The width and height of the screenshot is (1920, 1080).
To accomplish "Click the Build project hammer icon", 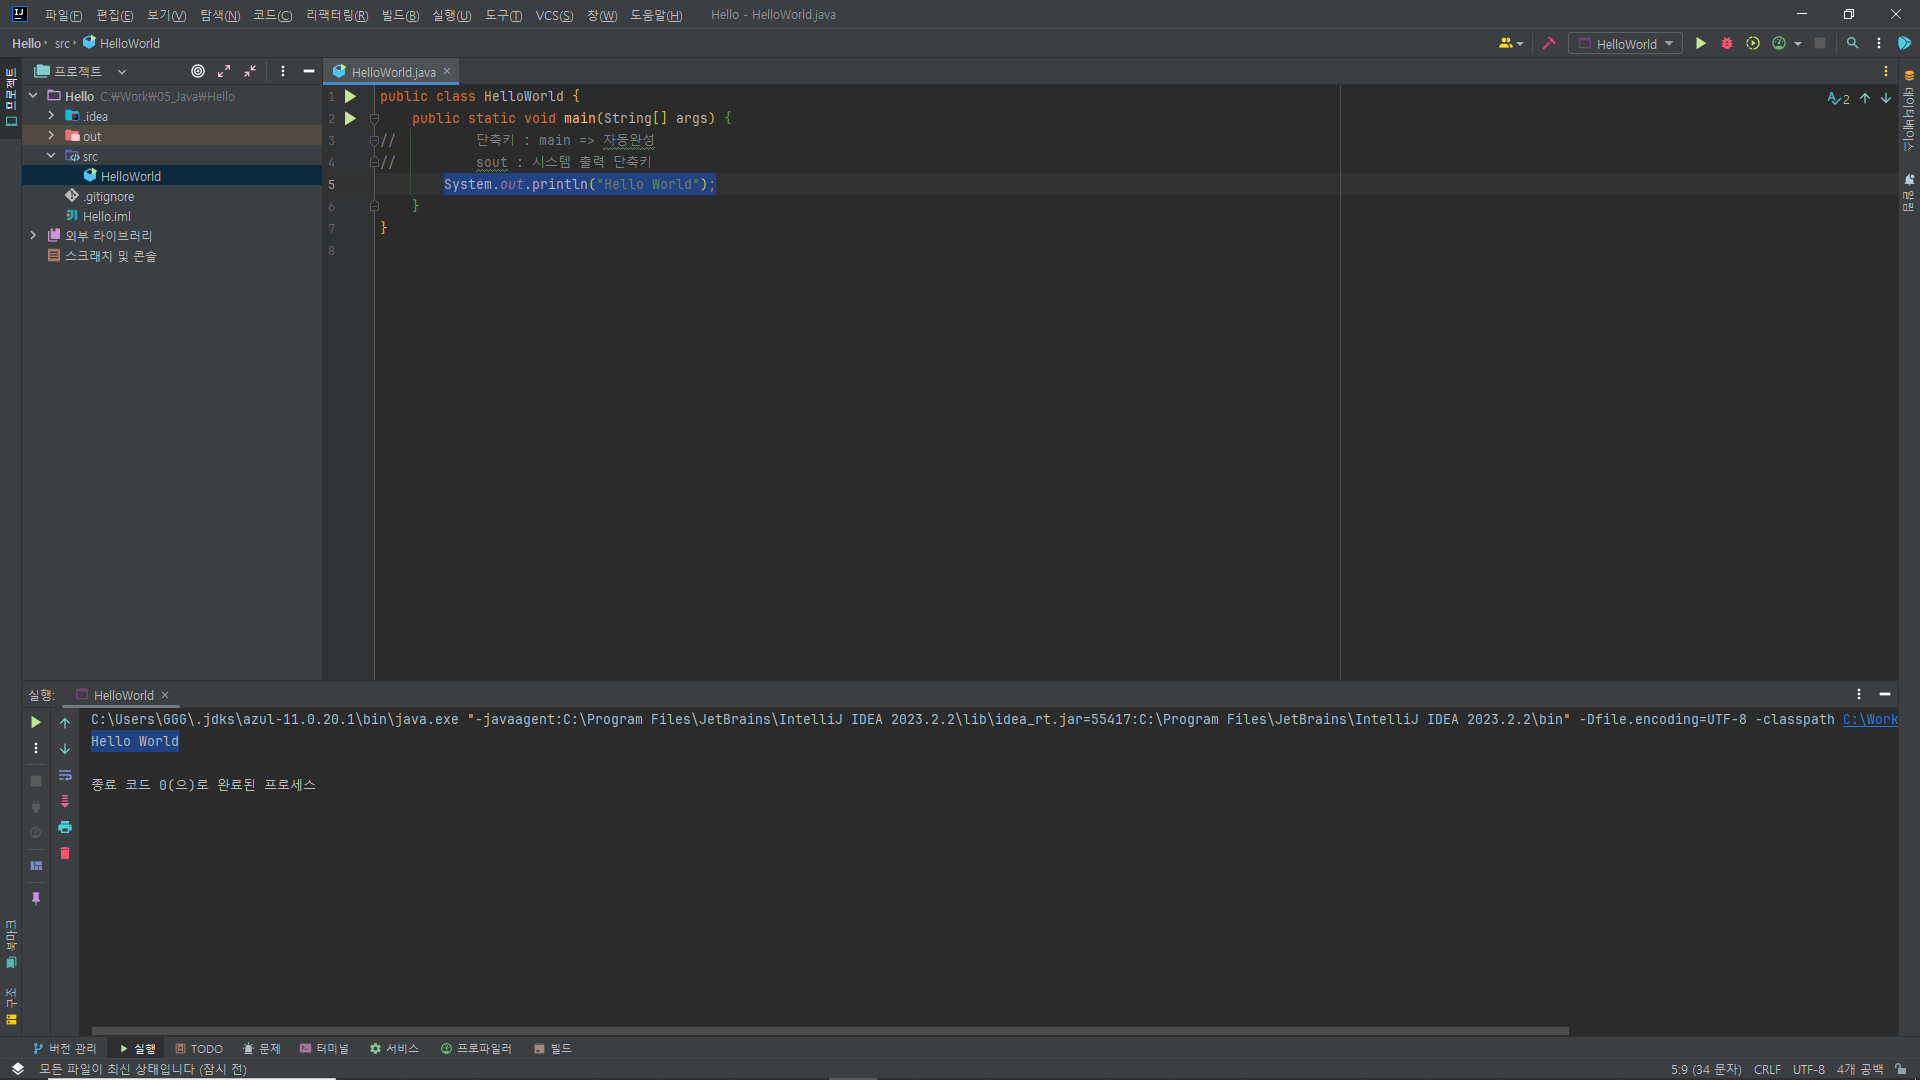I will click(x=1549, y=44).
